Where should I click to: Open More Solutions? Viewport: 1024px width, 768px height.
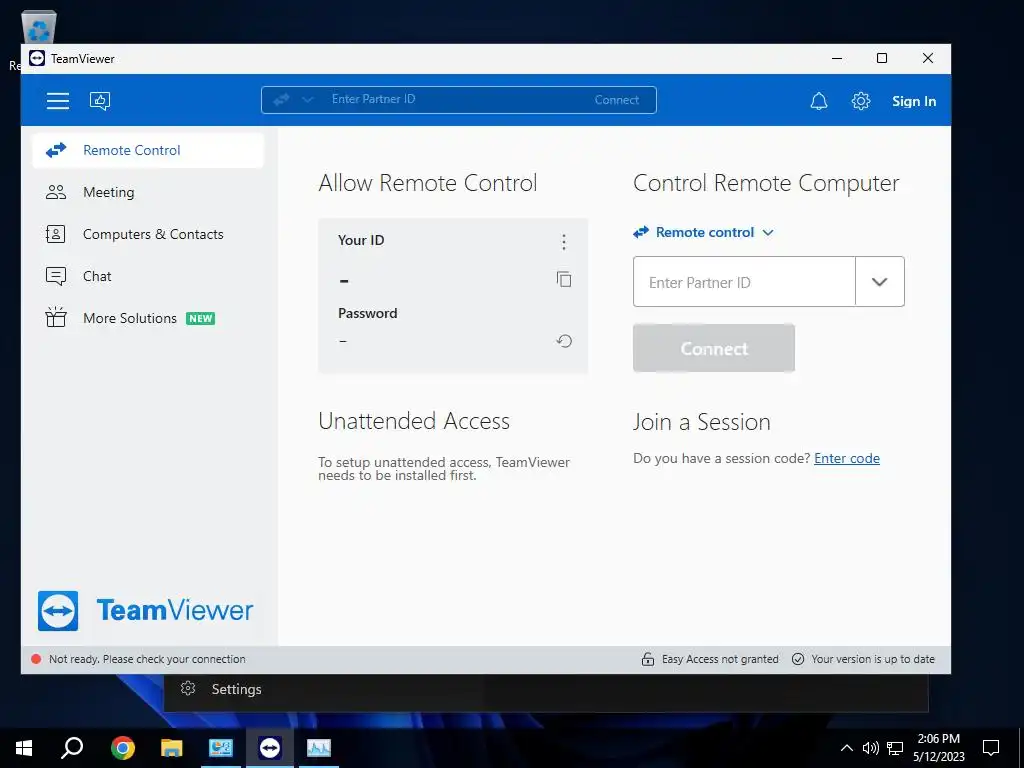[x=148, y=318]
